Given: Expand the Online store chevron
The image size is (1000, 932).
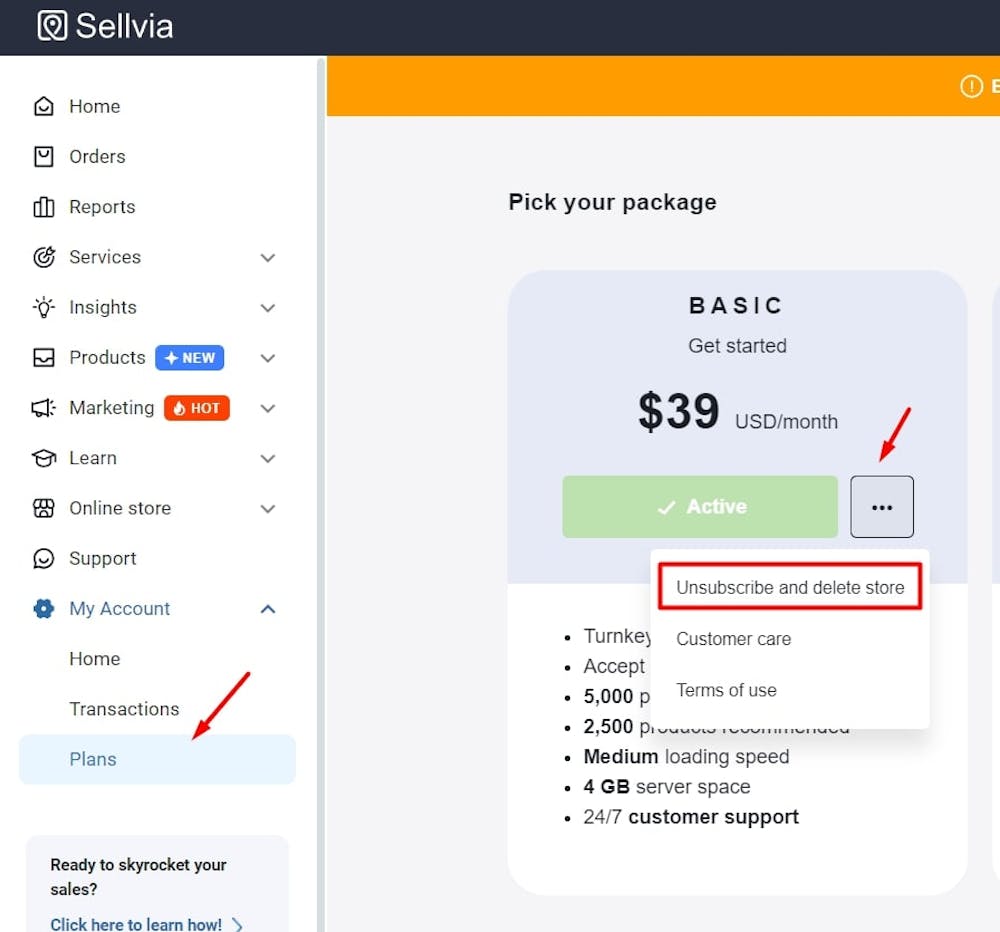Looking at the screenshot, I should [x=268, y=508].
